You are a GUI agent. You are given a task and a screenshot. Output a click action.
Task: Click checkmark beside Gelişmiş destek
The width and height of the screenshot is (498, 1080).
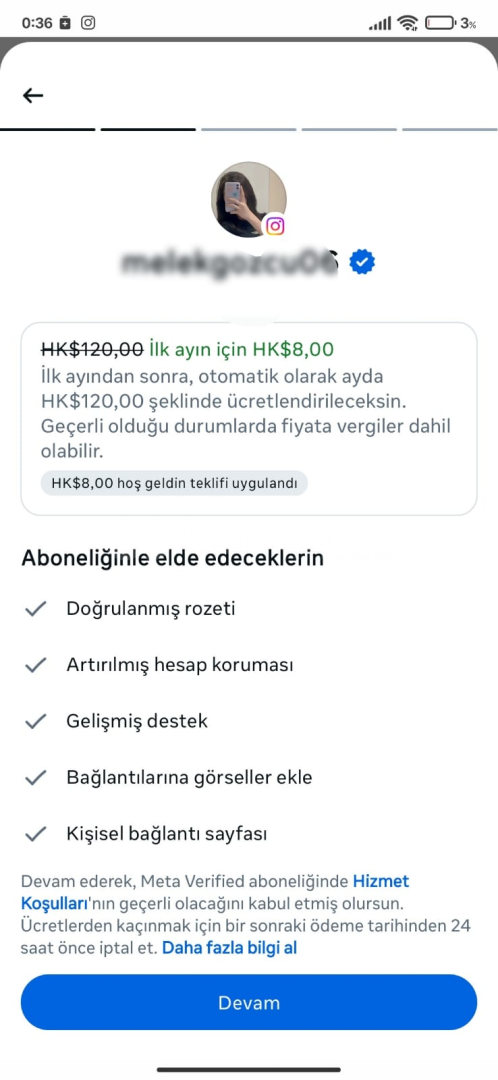click(x=35, y=721)
